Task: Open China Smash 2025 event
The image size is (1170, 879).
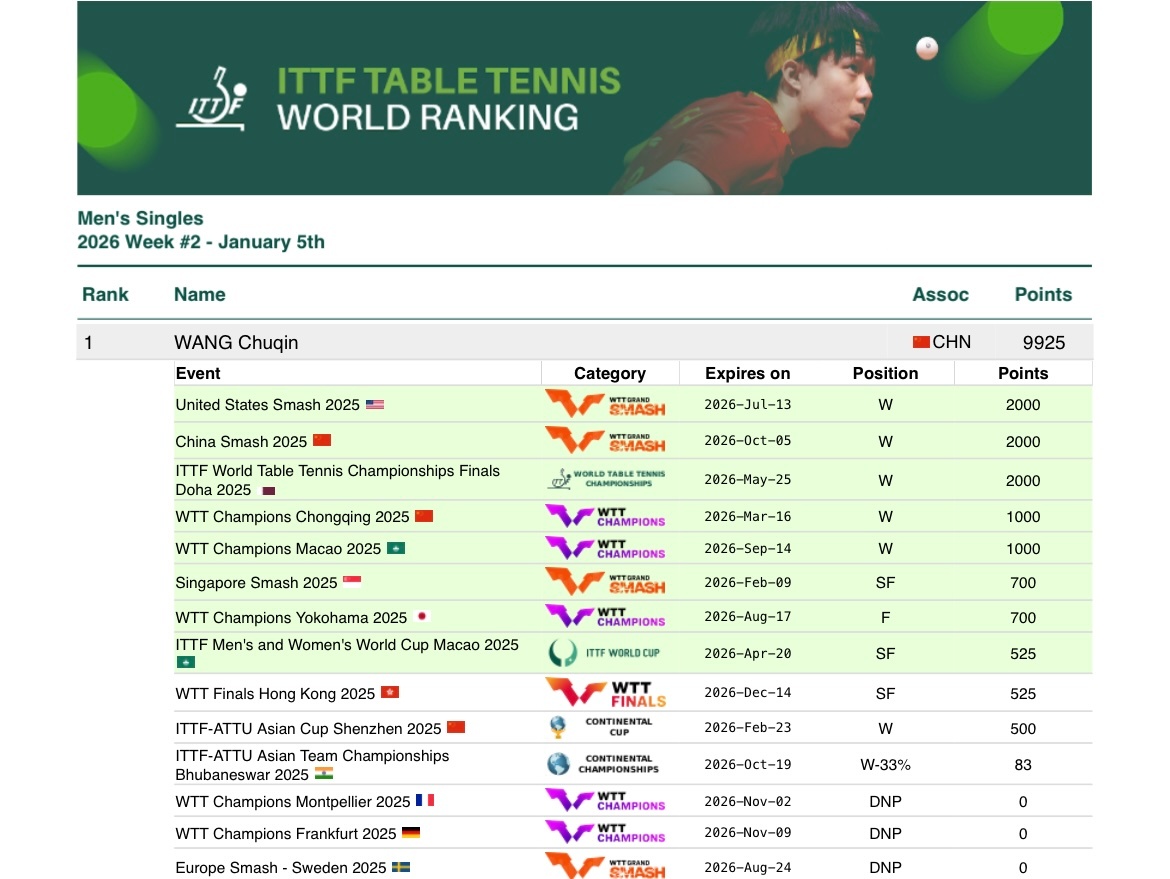Action: pyautogui.click(x=241, y=441)
